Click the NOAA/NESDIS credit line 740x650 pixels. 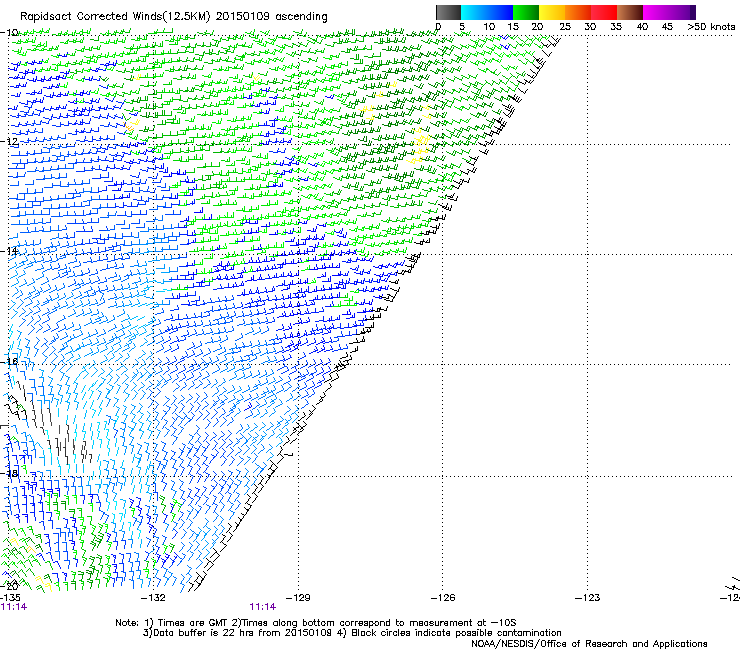589,643
